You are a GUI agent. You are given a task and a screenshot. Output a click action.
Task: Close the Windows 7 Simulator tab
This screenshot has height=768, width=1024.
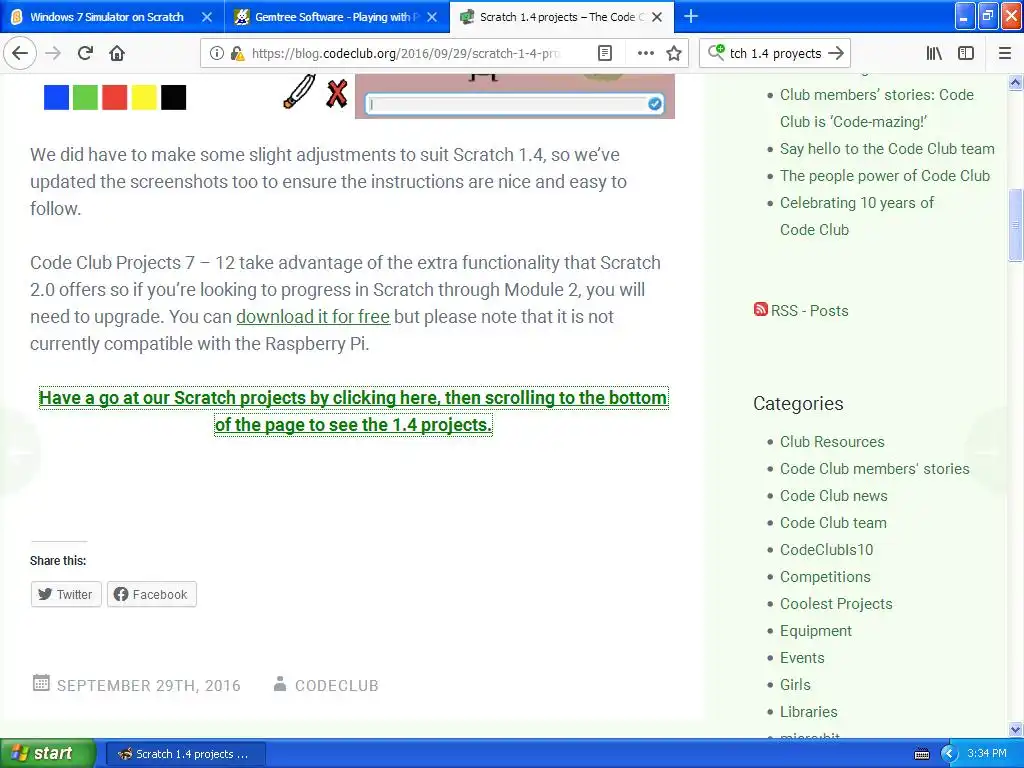click(206, 17)
